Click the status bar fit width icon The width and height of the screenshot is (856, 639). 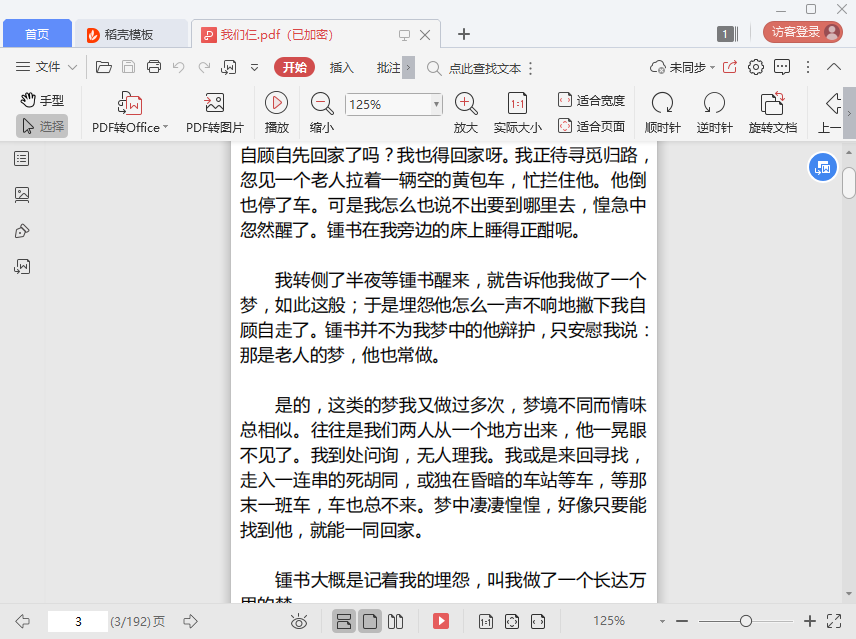(538, 621)
